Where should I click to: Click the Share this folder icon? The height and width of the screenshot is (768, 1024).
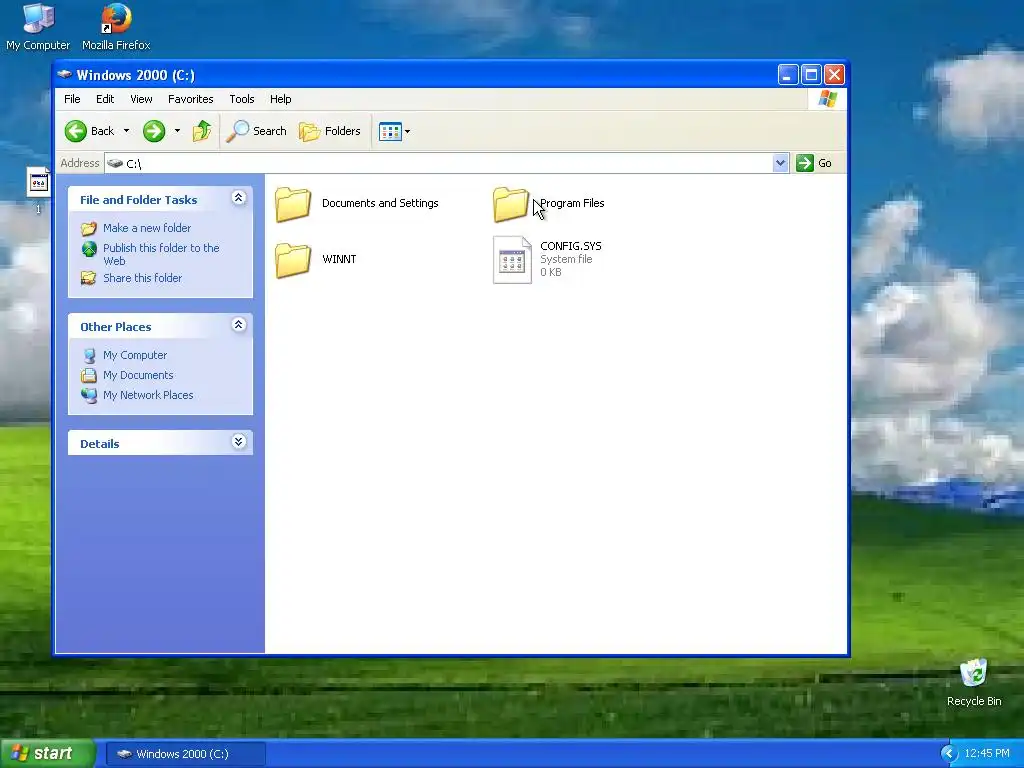click(x=89, y=278)
